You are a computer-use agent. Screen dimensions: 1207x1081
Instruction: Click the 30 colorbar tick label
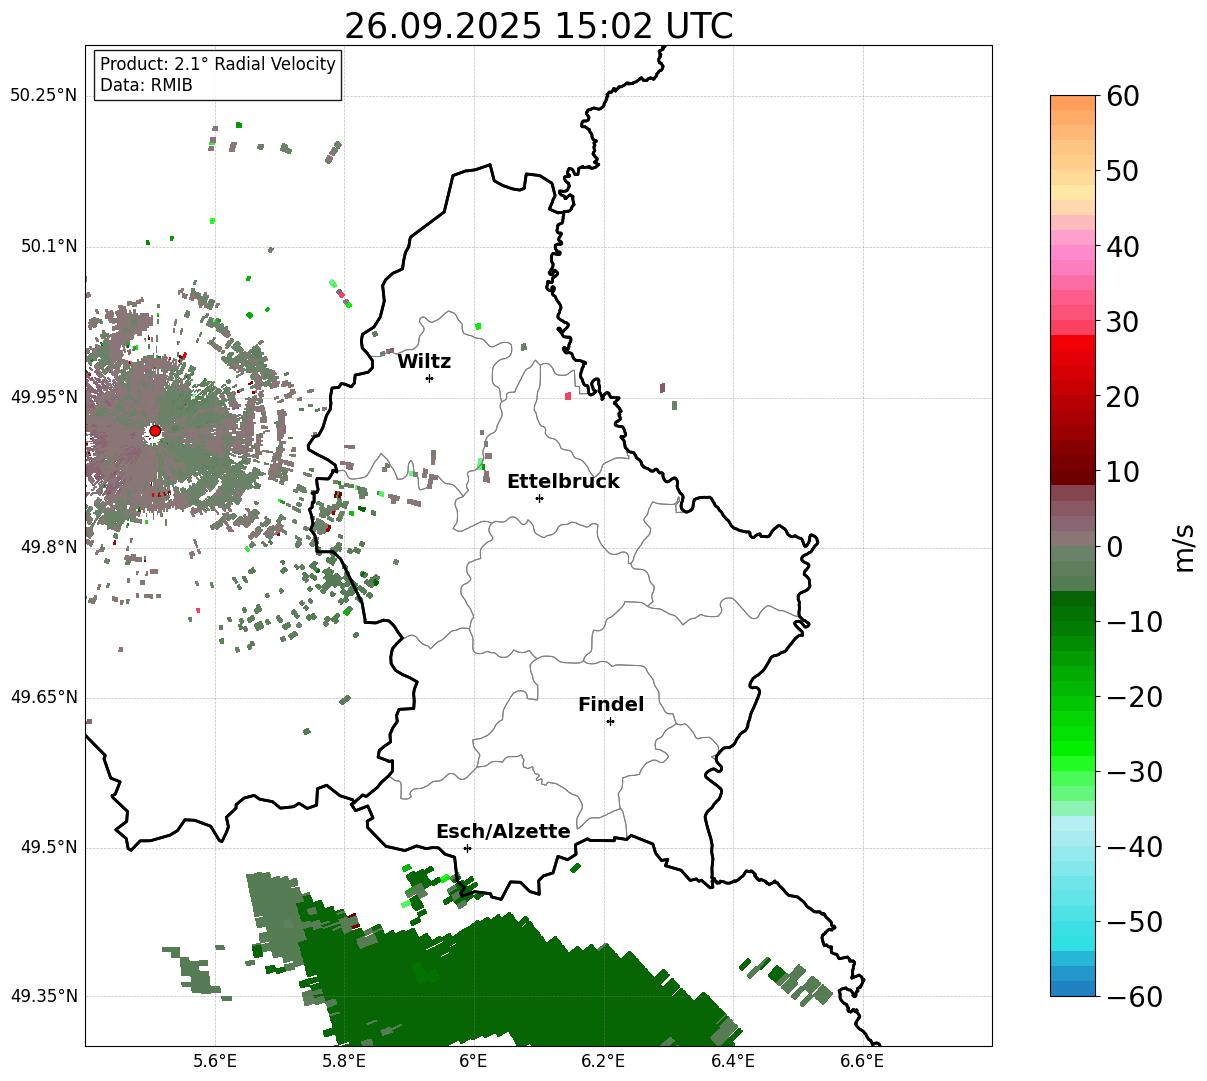coord(1121,322)
